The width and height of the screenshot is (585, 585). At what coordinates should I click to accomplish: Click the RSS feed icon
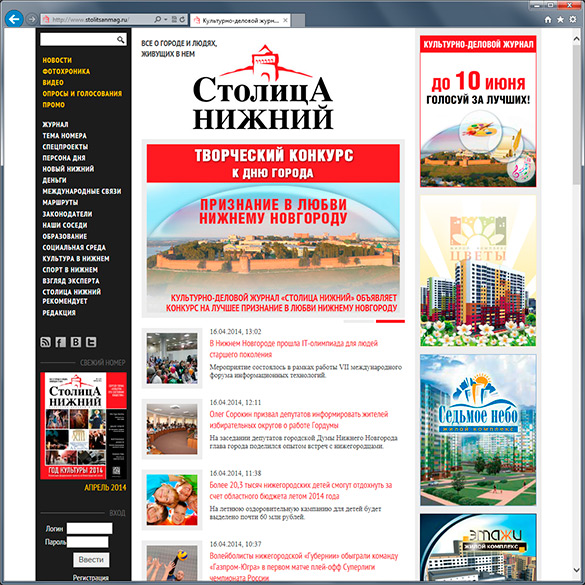pyautogui.click(x=46, y=342)
